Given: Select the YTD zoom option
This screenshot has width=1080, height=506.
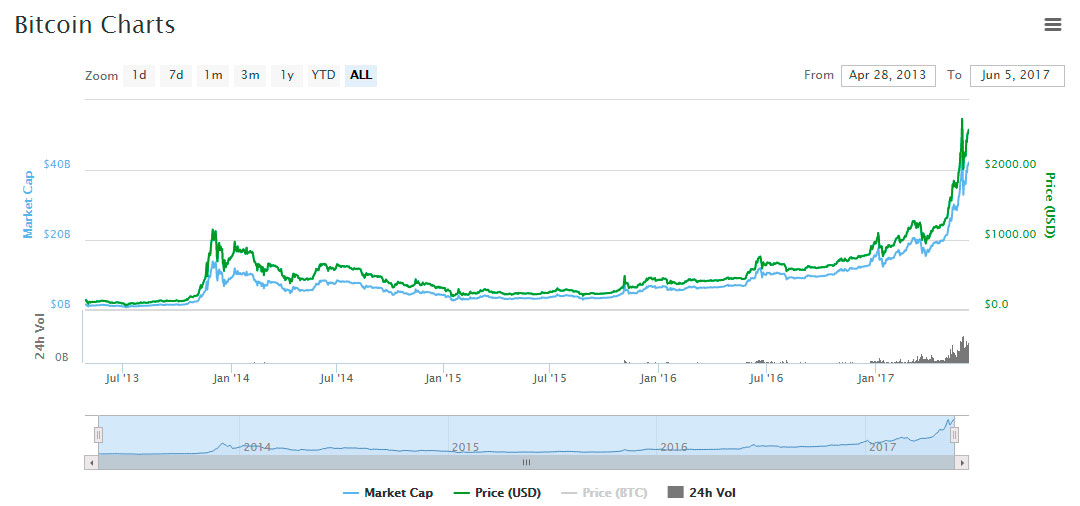Looking at the screenshot, I should (324, 75).
